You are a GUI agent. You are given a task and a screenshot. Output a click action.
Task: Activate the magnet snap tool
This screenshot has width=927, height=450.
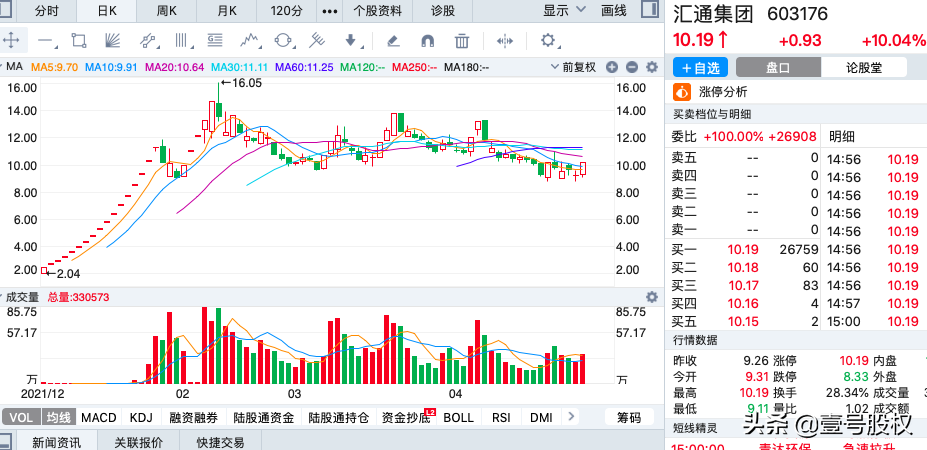pyautogui.click(x=427, y=41)
